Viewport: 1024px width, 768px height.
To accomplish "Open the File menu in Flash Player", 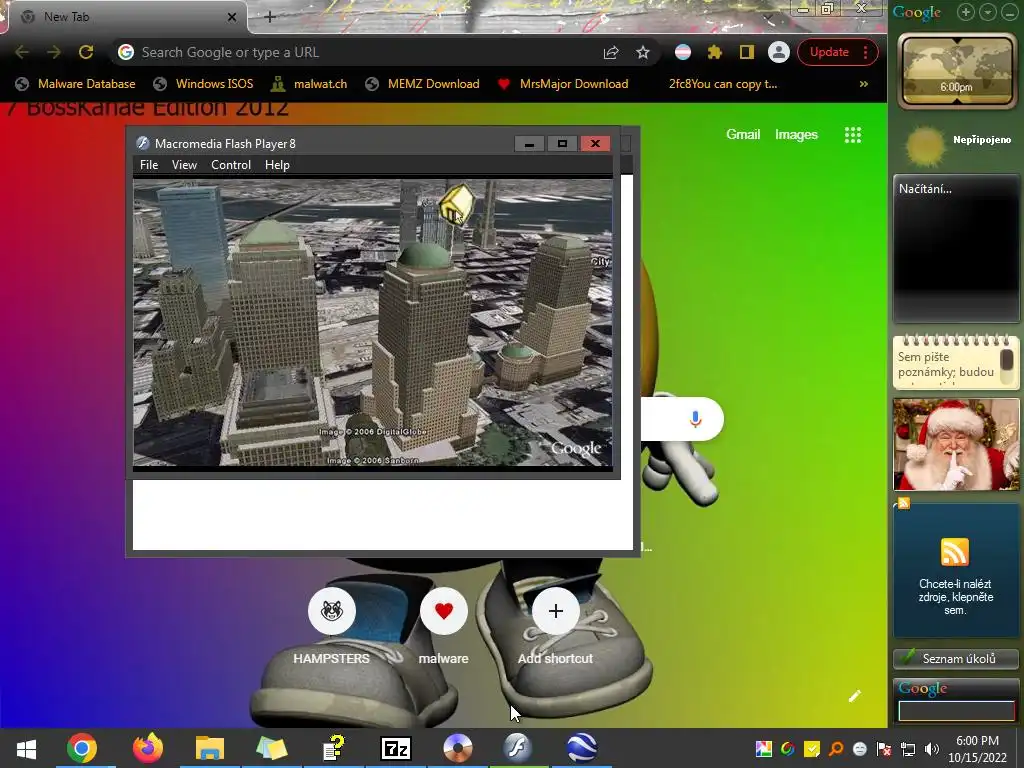I will point(149,165).
